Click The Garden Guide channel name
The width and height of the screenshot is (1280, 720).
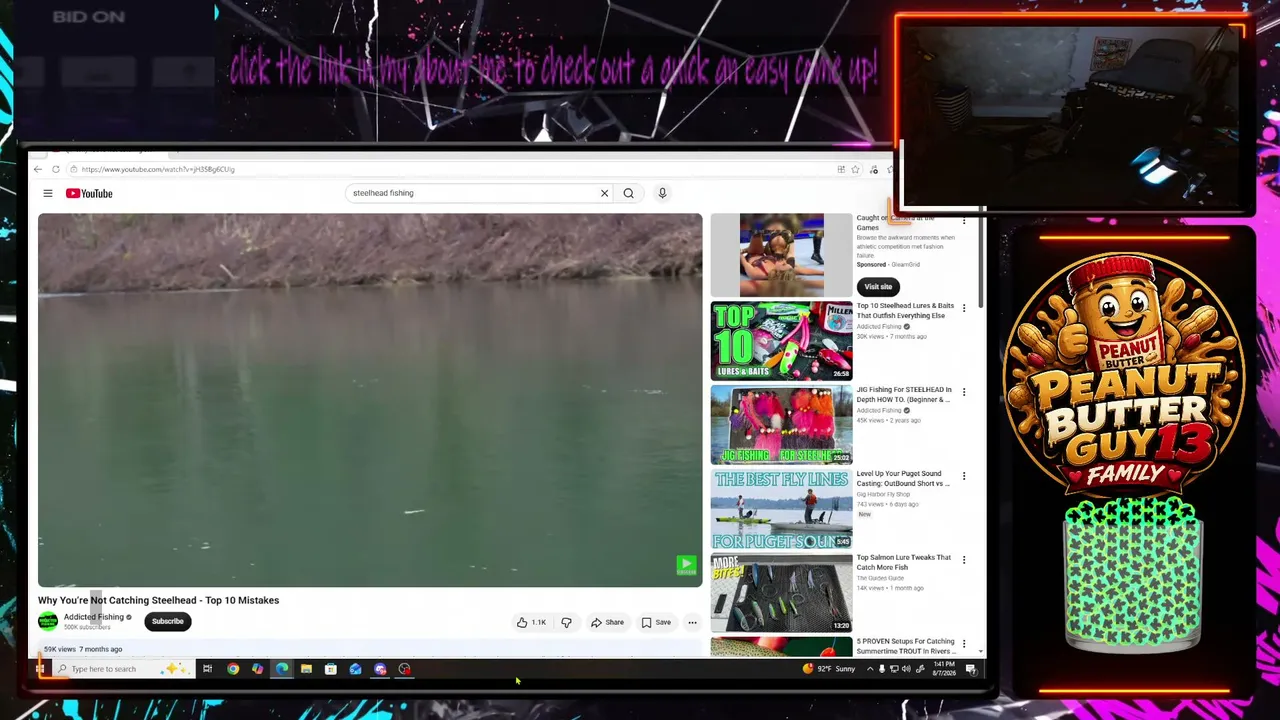pos(880,578)
